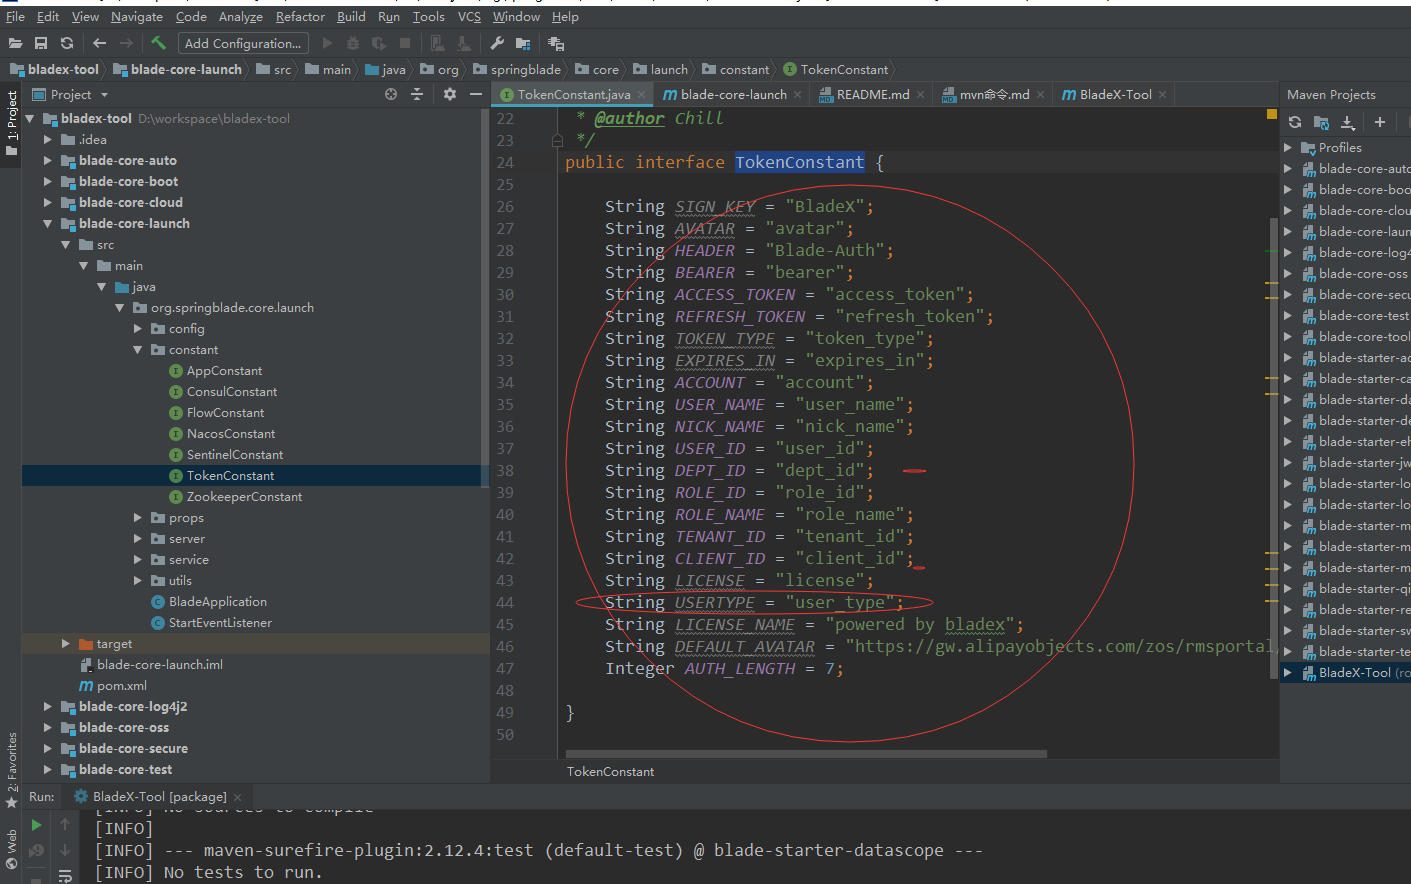This screenshot has width=1411, height=884.
Task: Navigate forward with the right arrow icon
Action: pos(126,43)
